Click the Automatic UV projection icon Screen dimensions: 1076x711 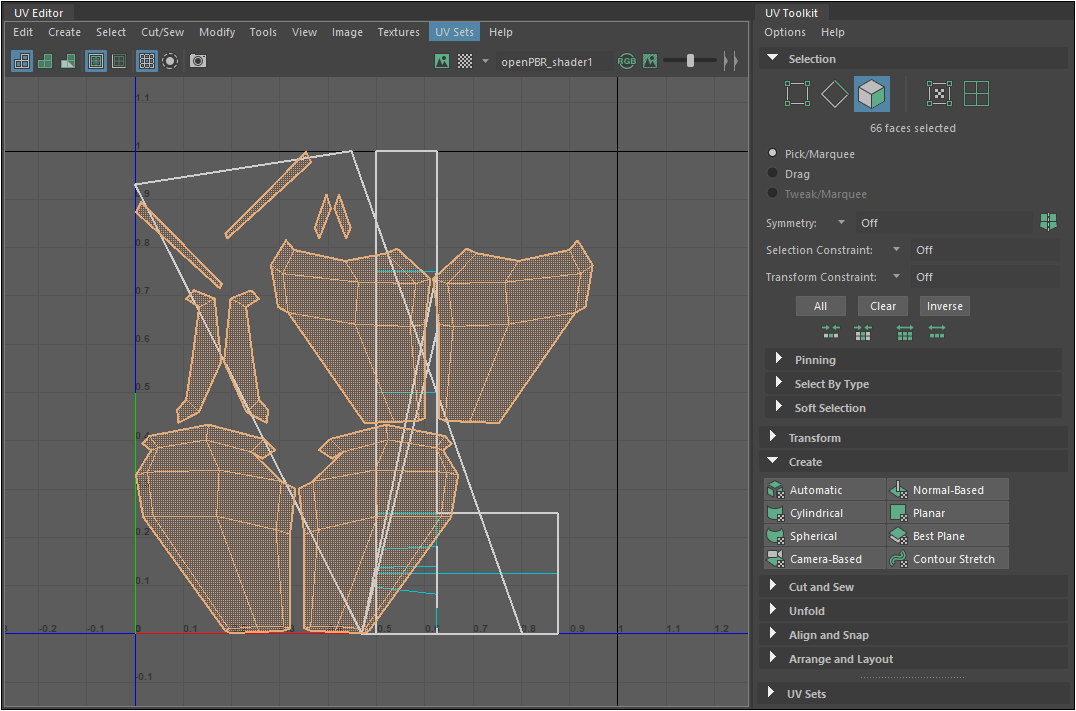776,490
